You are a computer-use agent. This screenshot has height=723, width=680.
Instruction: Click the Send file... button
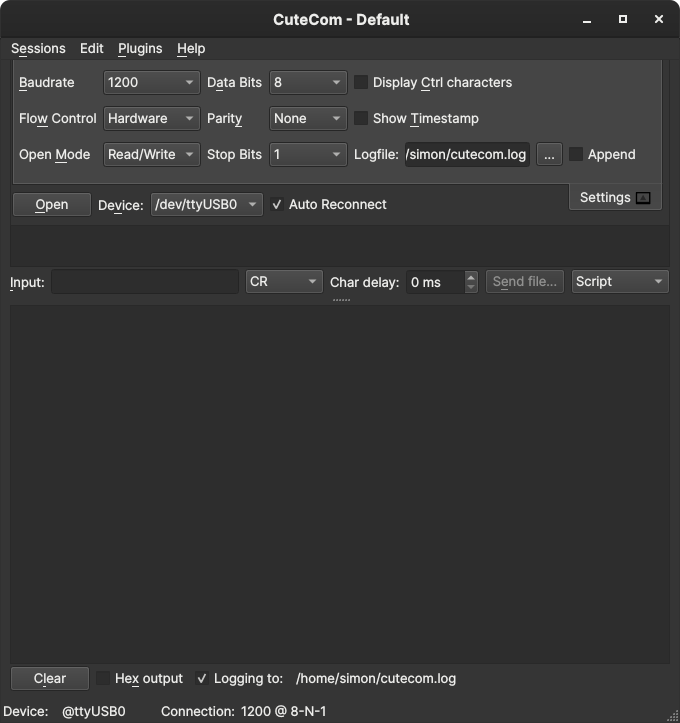(x=525, y=282)
